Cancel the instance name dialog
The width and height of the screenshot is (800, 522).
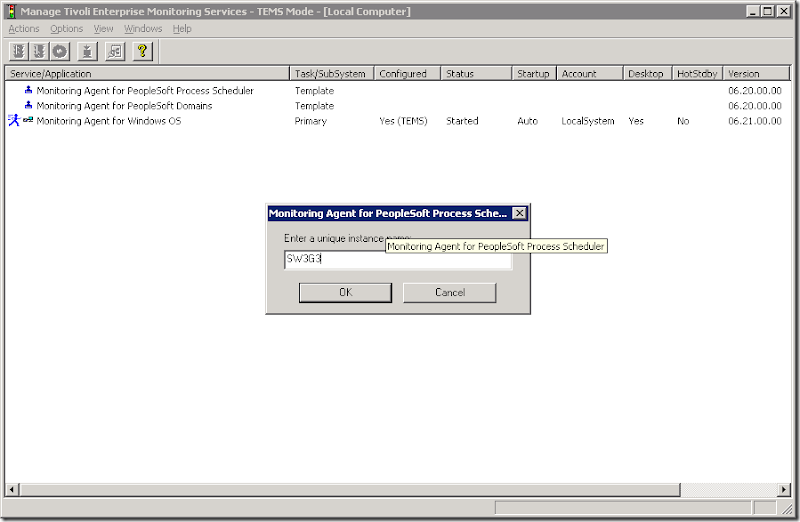(x=449, y=292)
